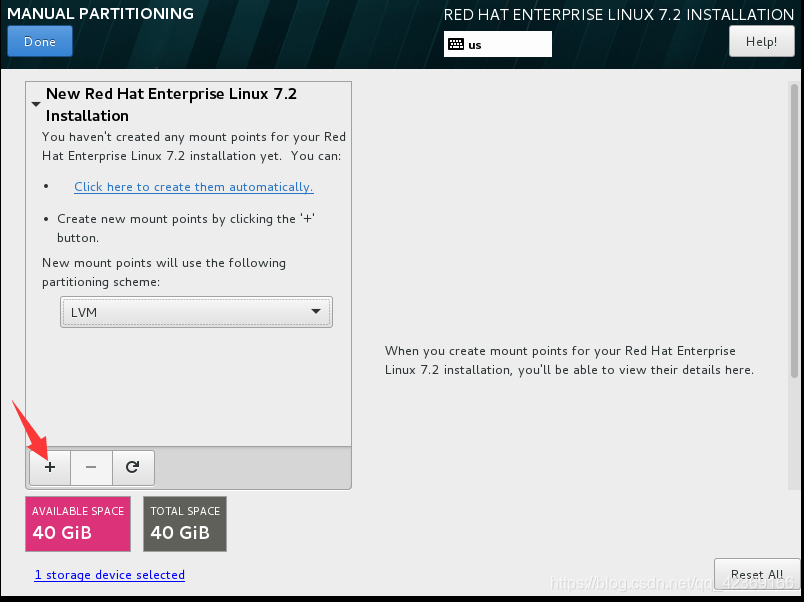The height and width of the screenshot is (602, 804).
Task: Click the text "New mount points will use the following"
Action: tap(164, 263)
